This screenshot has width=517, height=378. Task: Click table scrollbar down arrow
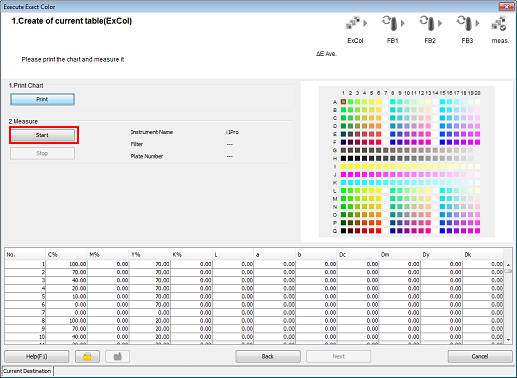508,340
